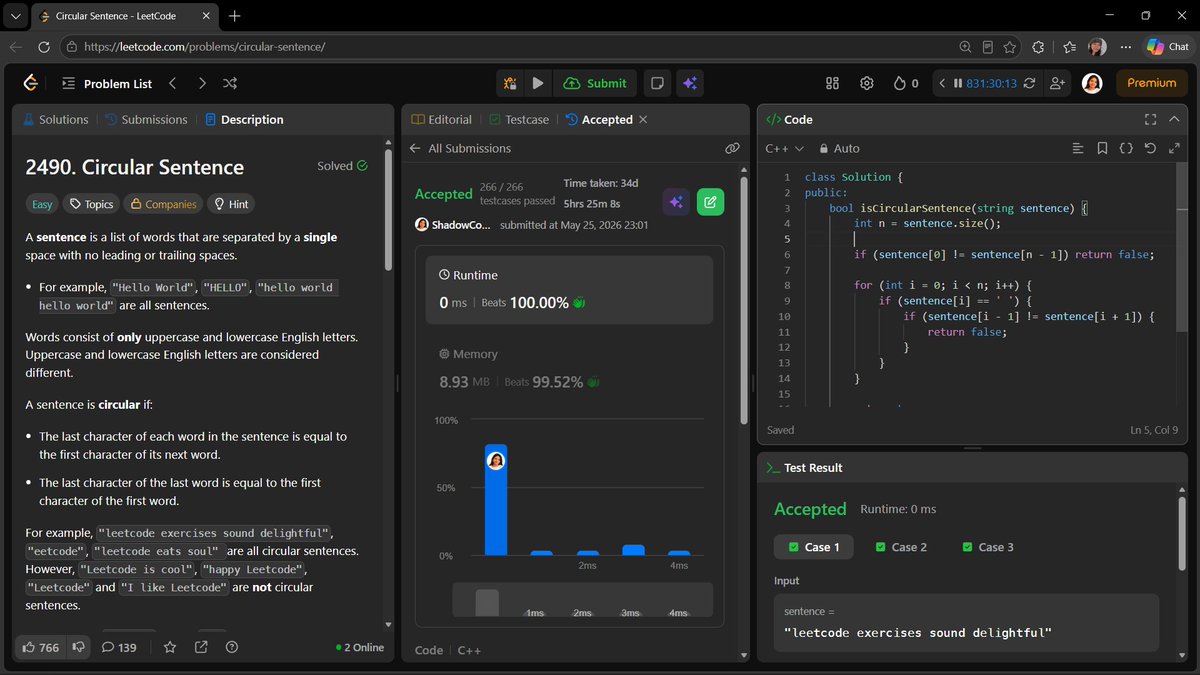The image size is (1200, 675).
Task: Open the C++ language dropdown
Action: (x=785, y=148)
